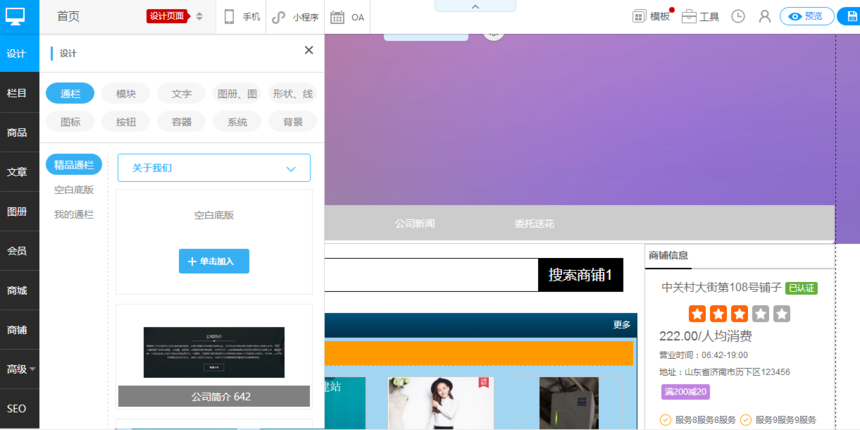Open the SEO sidebar item
The height and width of the screenshot is (430, 860).
[x=17, y=409]
